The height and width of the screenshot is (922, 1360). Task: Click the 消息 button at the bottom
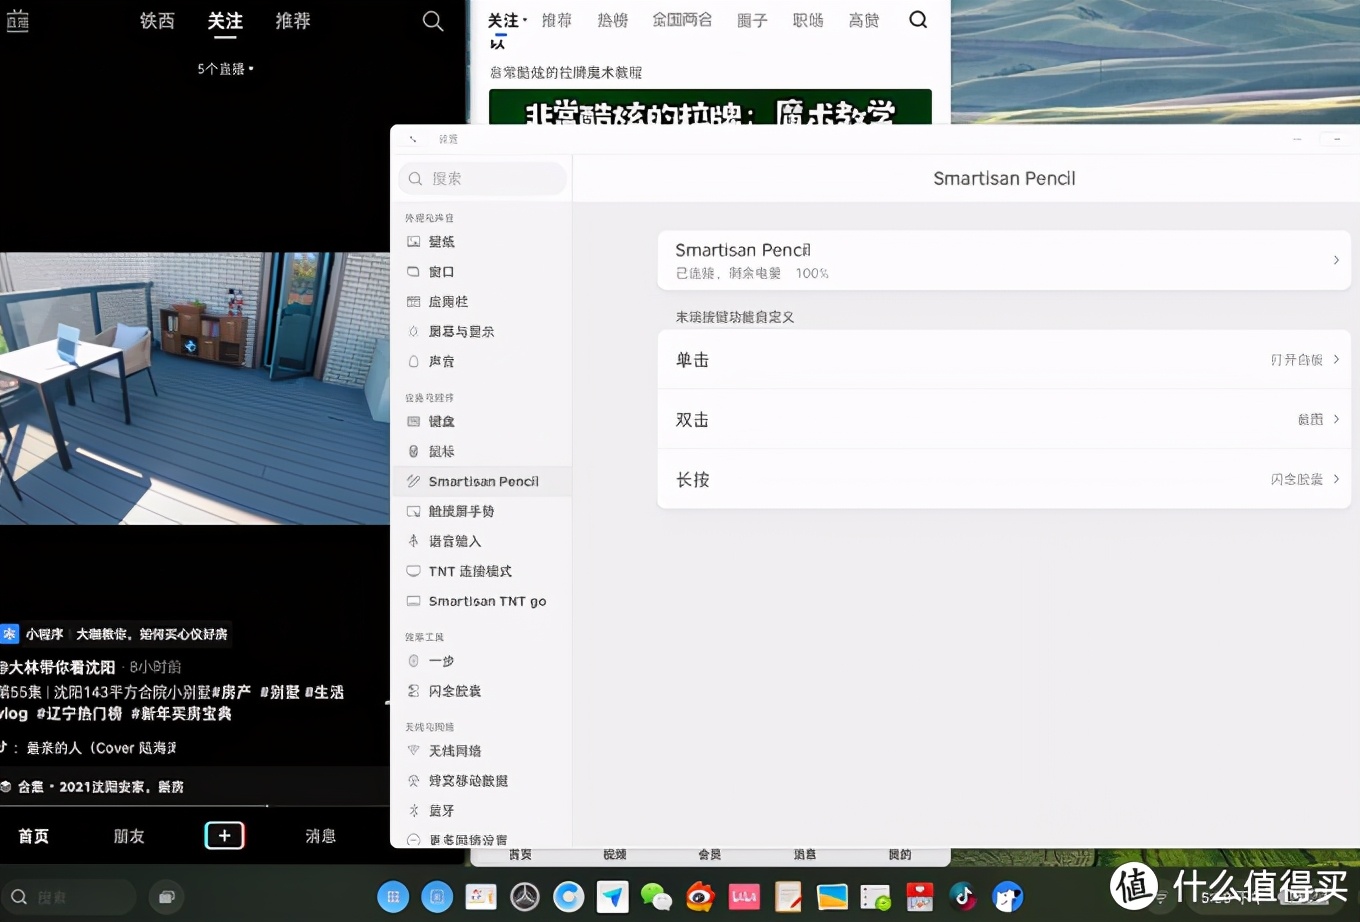[320, 836]
